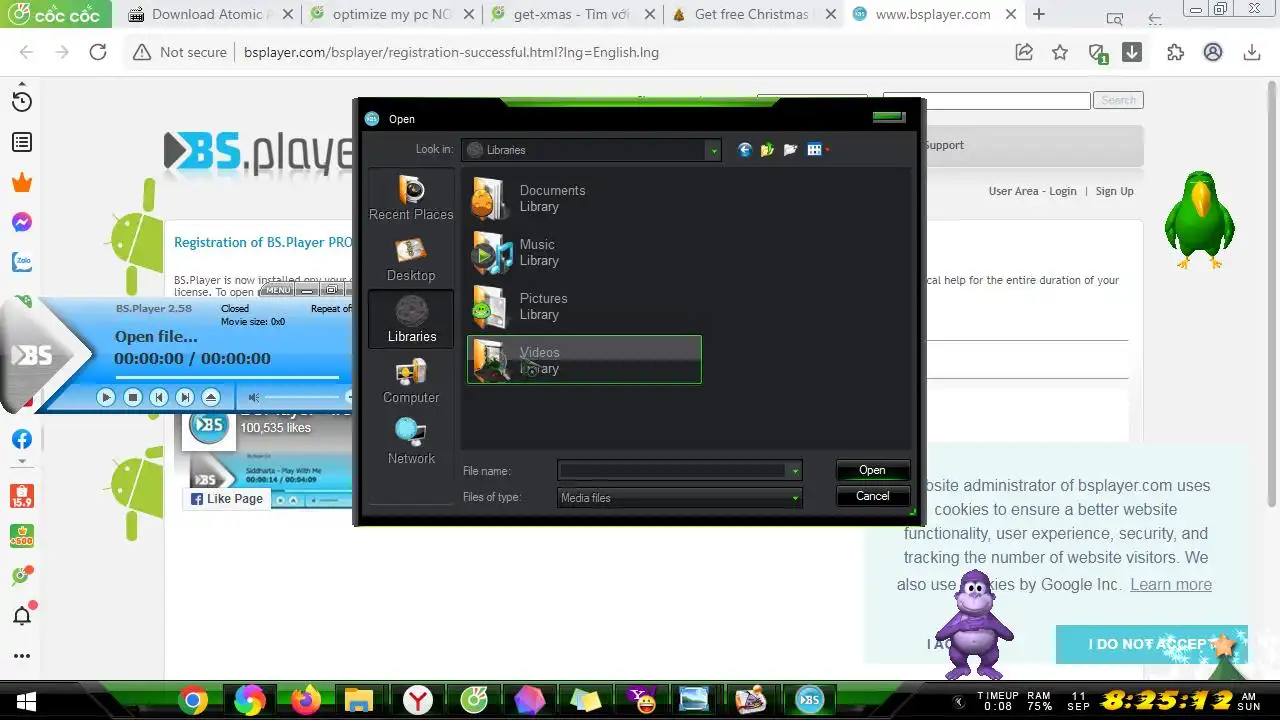This screenshot has height=720, width=1280.
Task: Open the BS.Player MENU button
Action: click(x=278, y=290)
